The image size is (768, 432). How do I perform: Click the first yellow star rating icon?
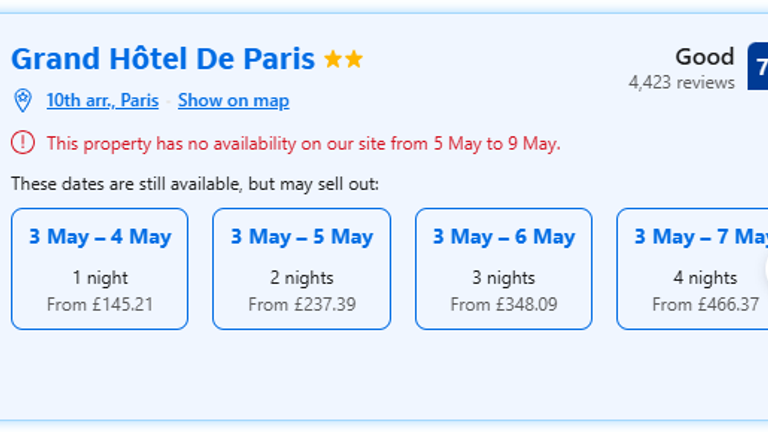tap(333, 60)
